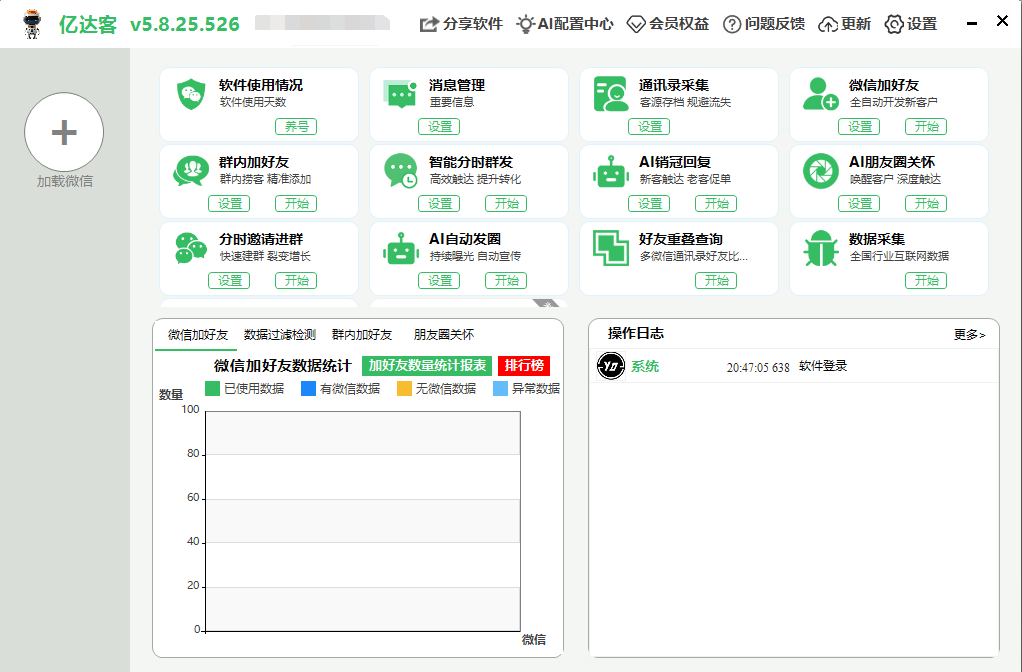The image size is (1022, 672).
Task: Click the light-blue 异常数据 legend swatch
Action: point(501,388)
